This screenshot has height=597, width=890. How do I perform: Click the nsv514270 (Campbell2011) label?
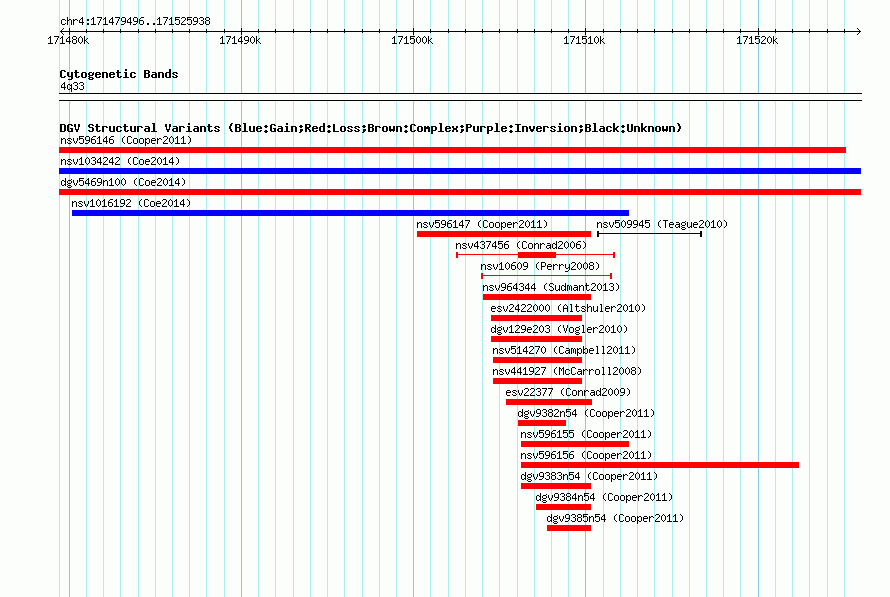coord(564,350)
